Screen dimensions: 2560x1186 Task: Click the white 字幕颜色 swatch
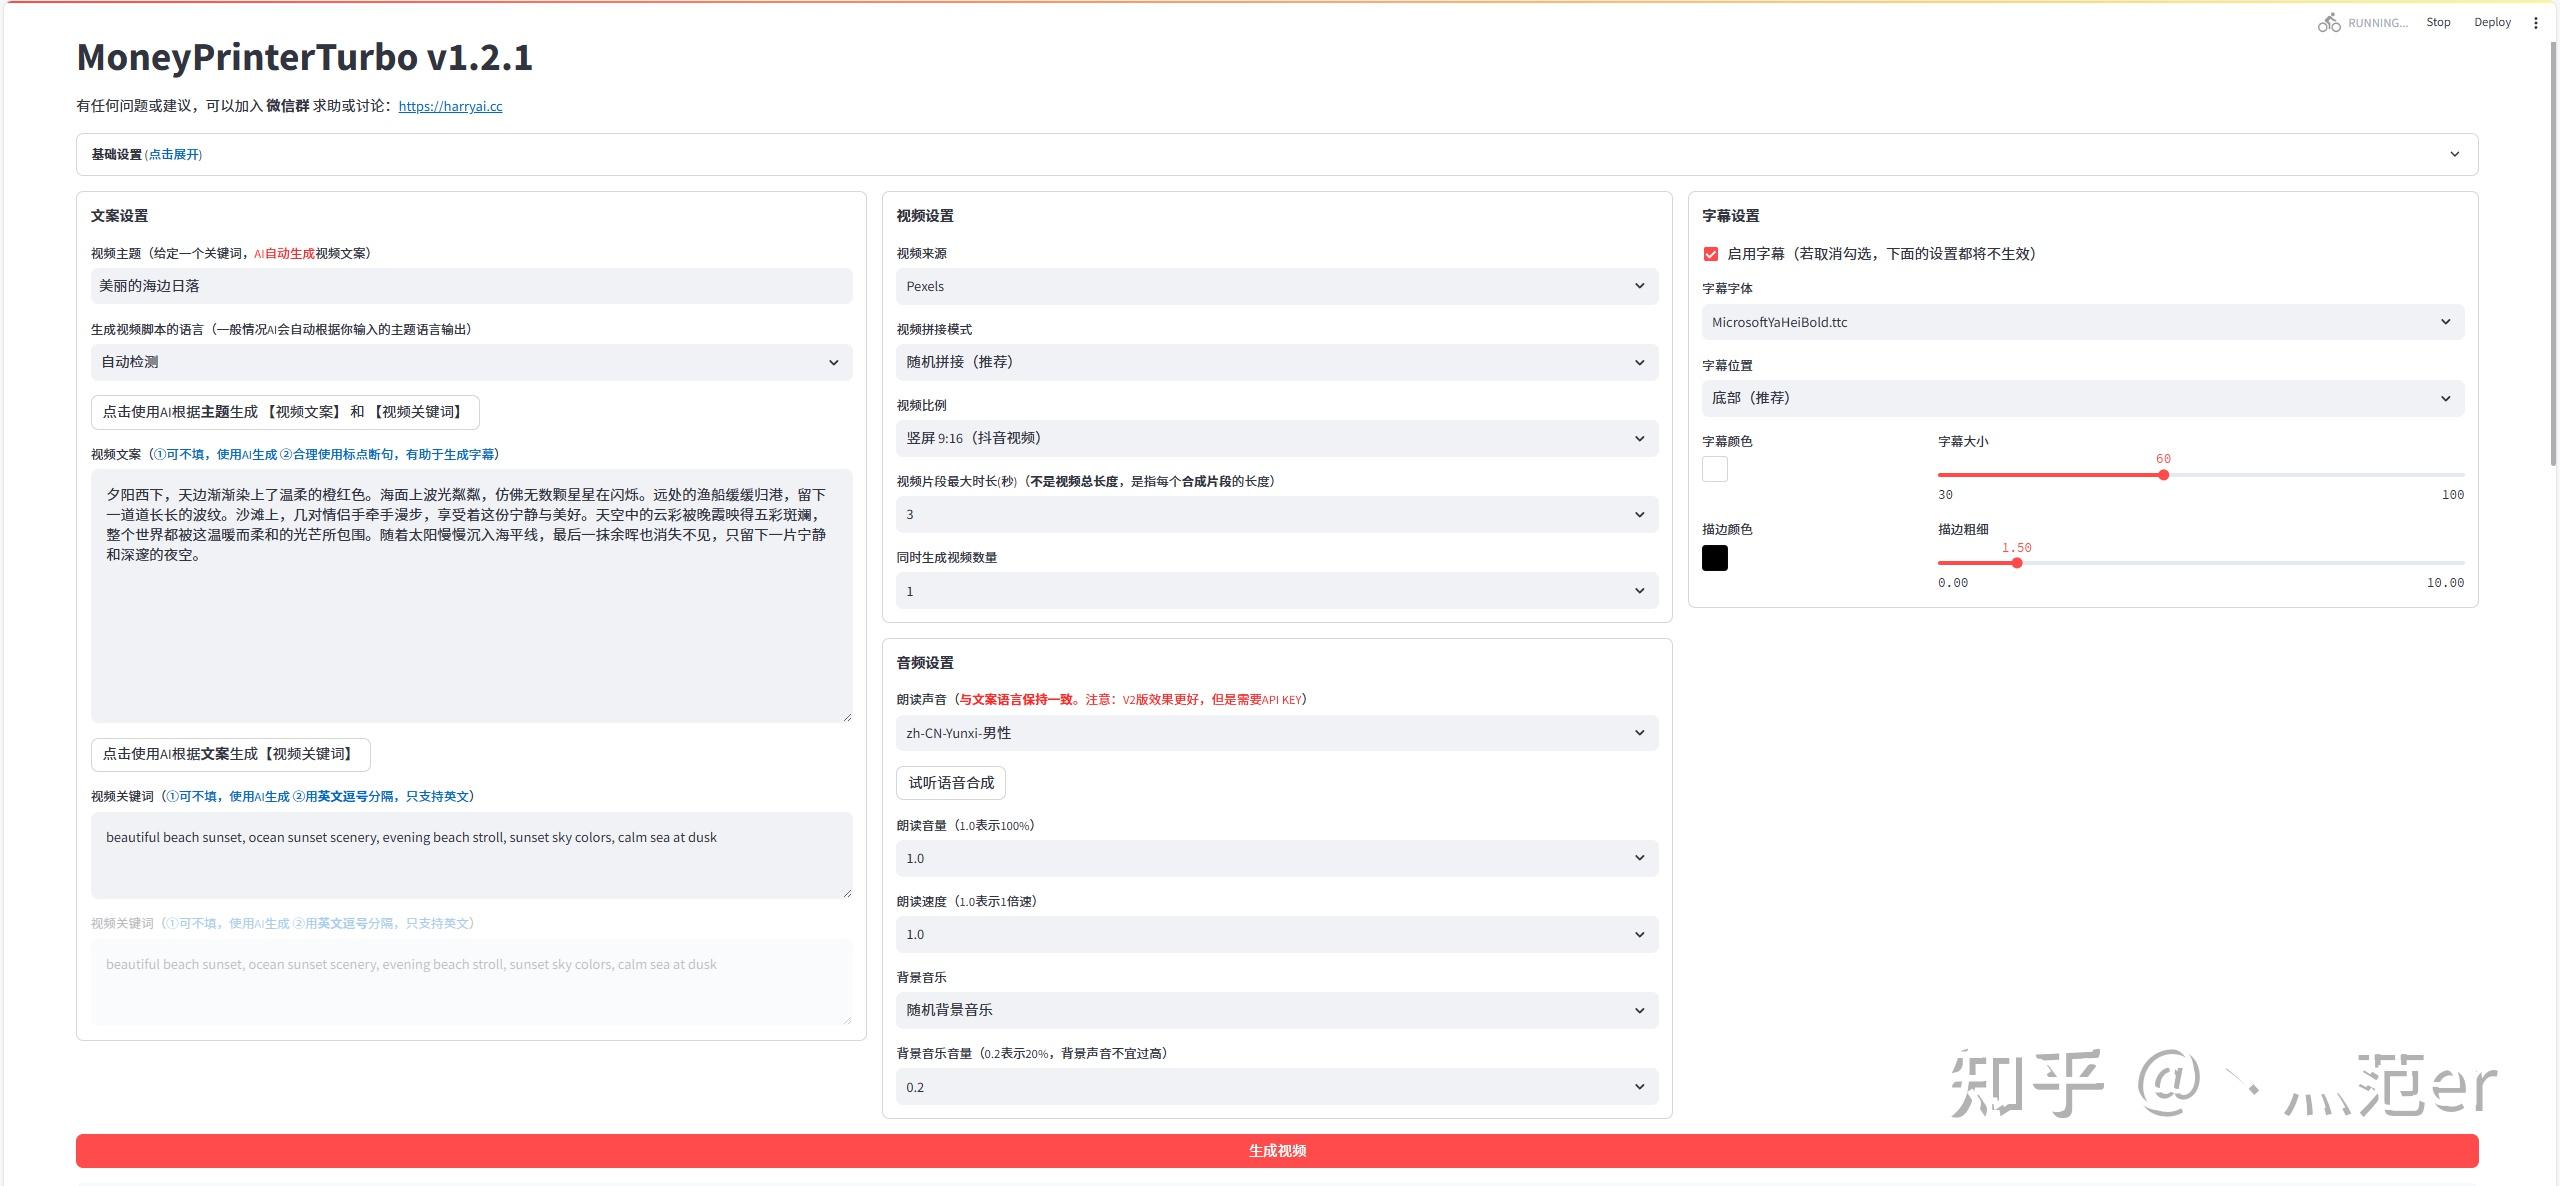point(1714,469)
